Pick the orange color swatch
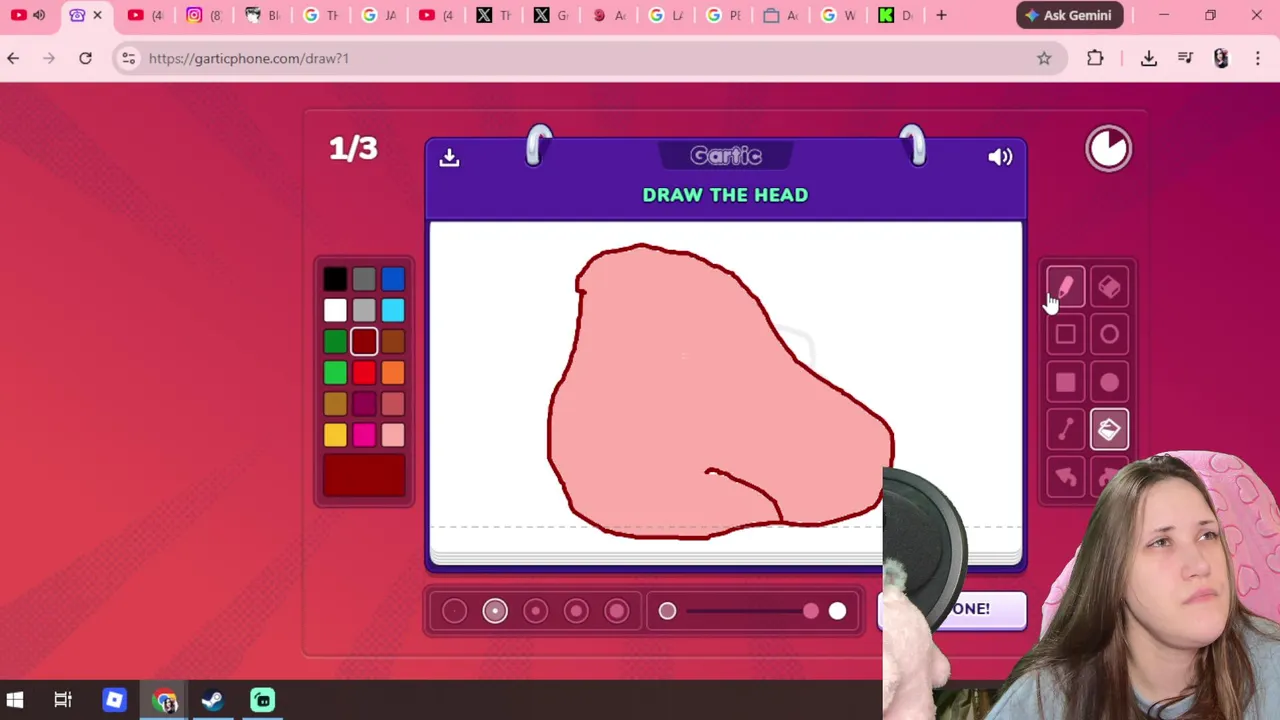The image size is (1280, 720). 393,373
